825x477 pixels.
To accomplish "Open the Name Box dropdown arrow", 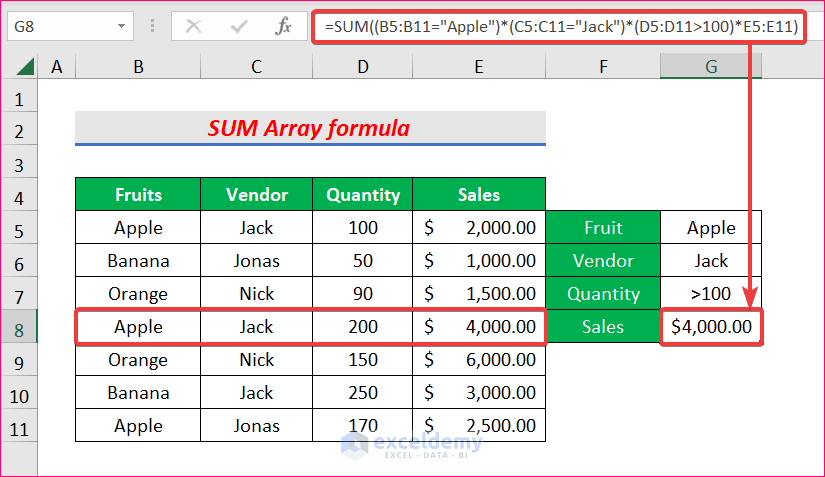I will coord(122,27).
